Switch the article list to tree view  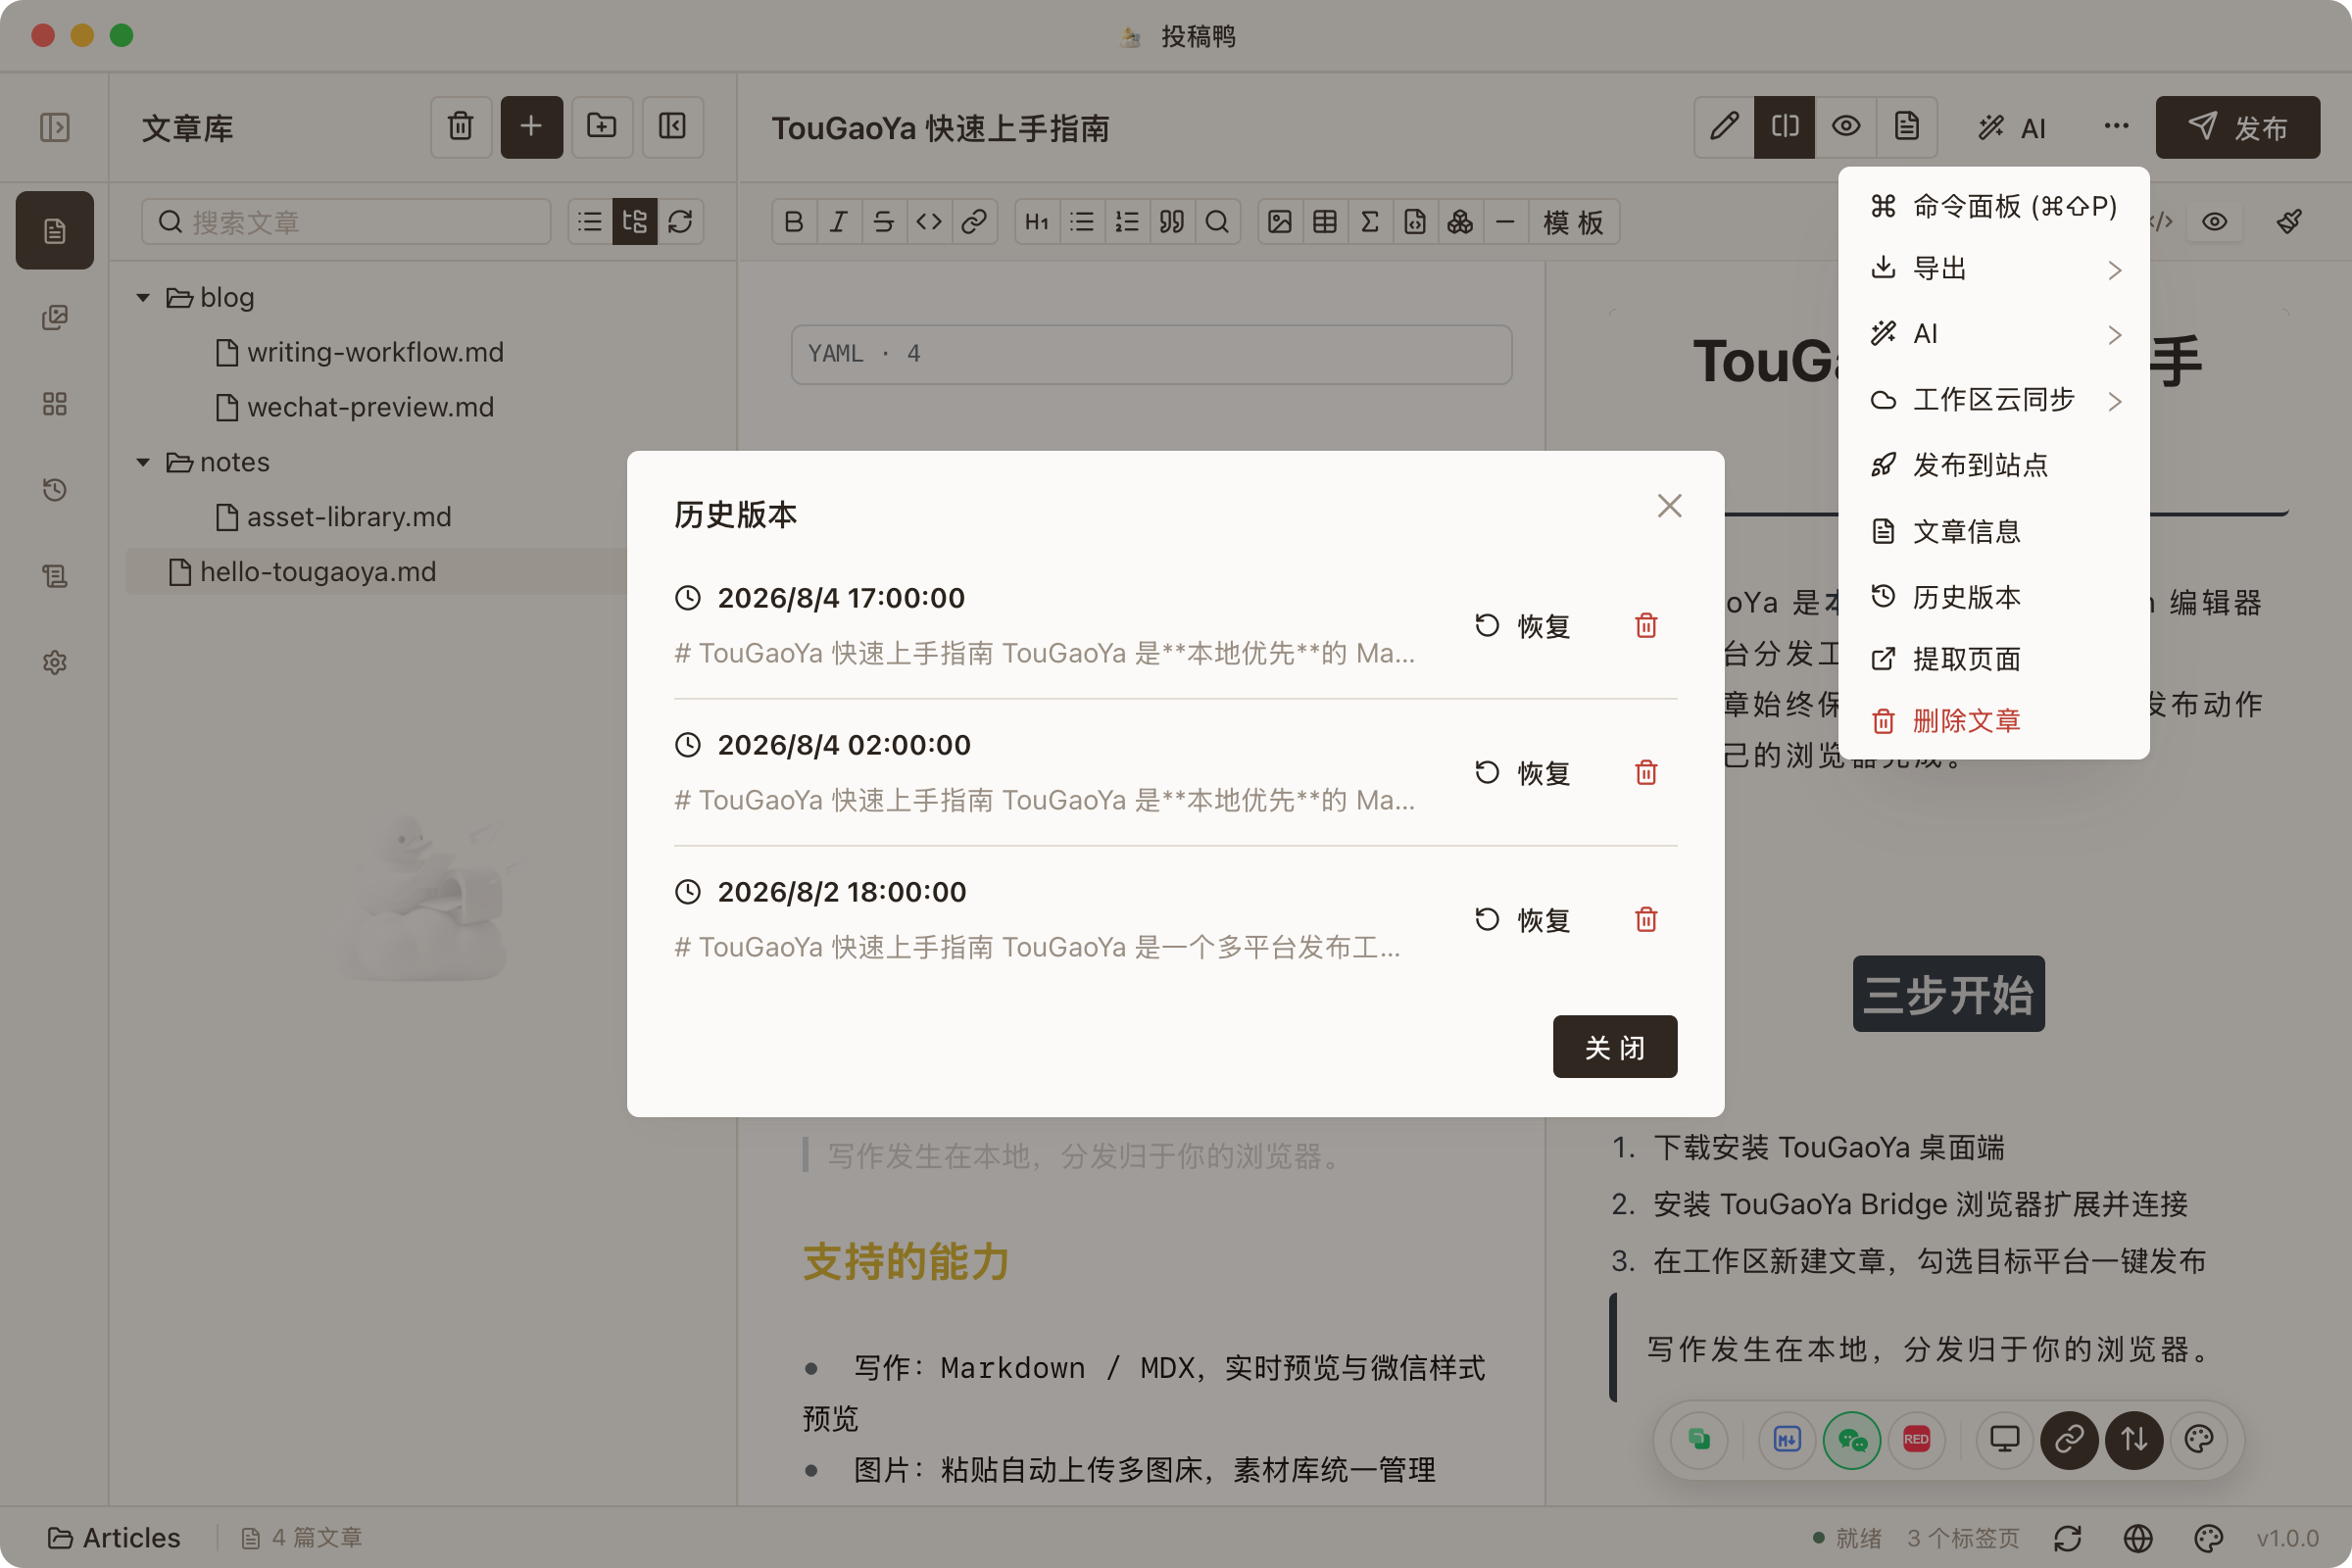coord(635,222)
